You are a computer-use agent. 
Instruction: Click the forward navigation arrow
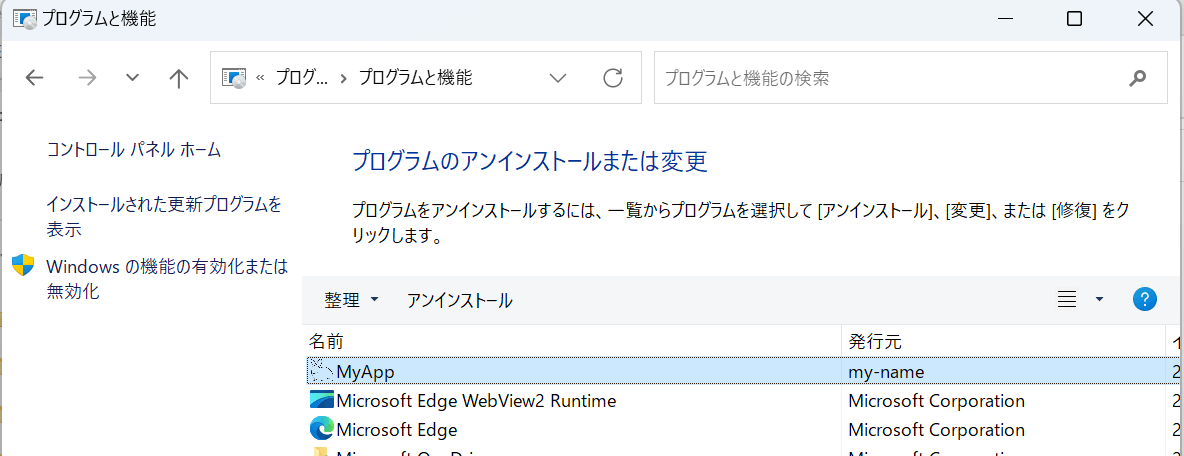tap(88, 78)
